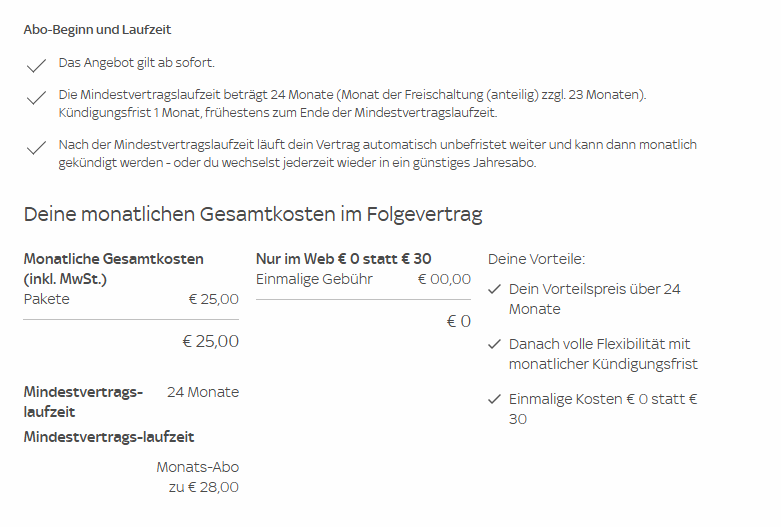Click checkmark for 'Dein Vorteilspreis über 24 Monate'
This screenshot has width=781, height=527.
tap(494, 289)
